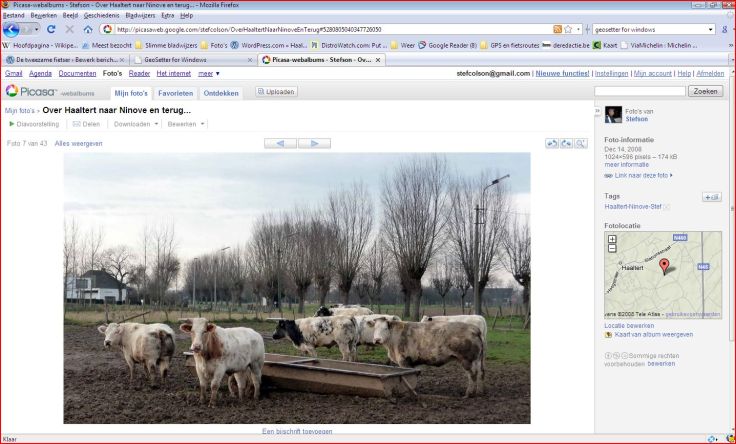Zoom out on the Fotolocatie map
736x444 pixels.
(612, 248)
